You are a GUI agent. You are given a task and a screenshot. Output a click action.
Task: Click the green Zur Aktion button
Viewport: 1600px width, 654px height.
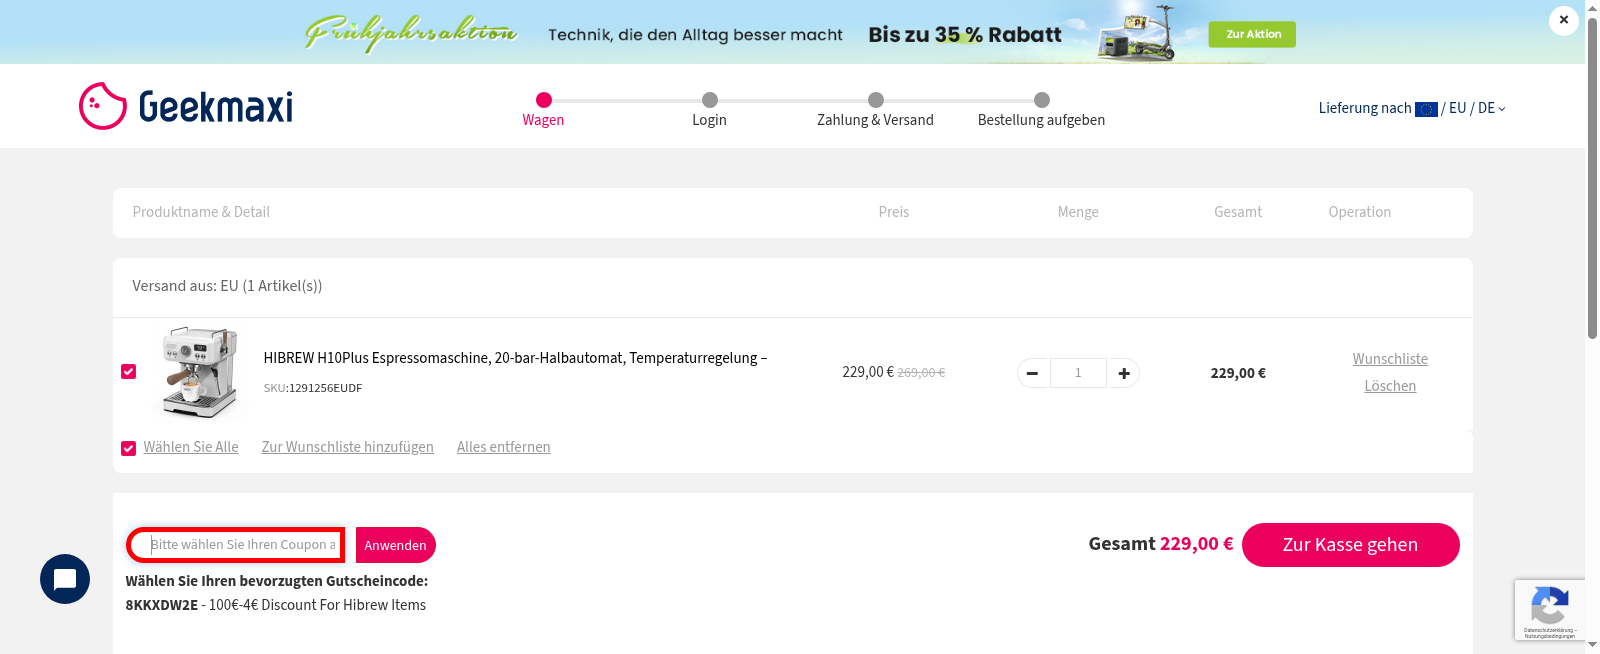[x=1252, y=34]
